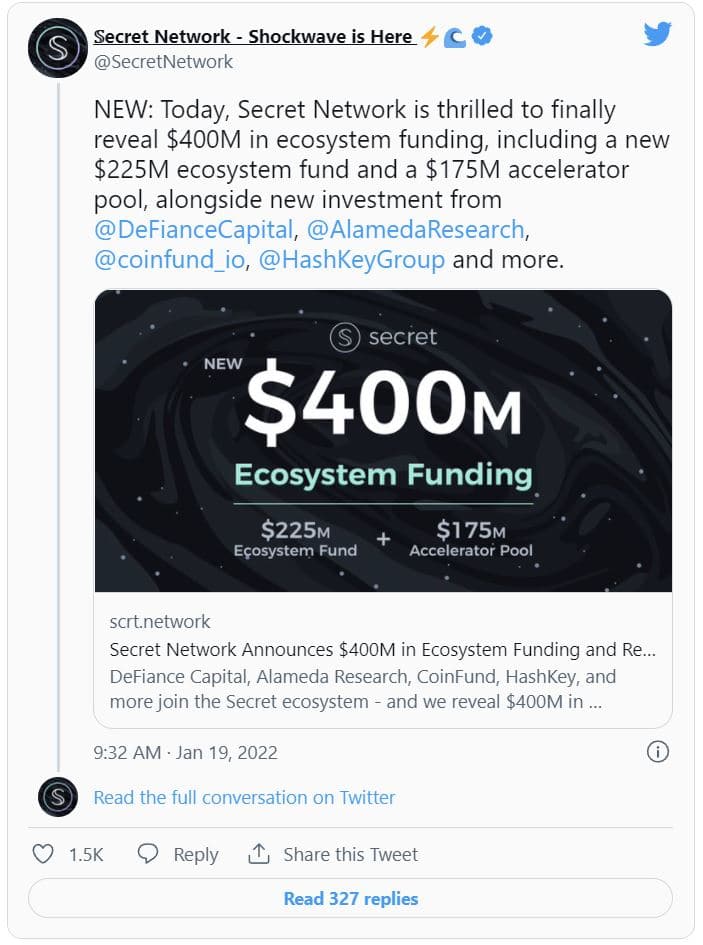Open the @SecretNetwork handle
Screen dimensions: 703x945
(x=163, y=62)
